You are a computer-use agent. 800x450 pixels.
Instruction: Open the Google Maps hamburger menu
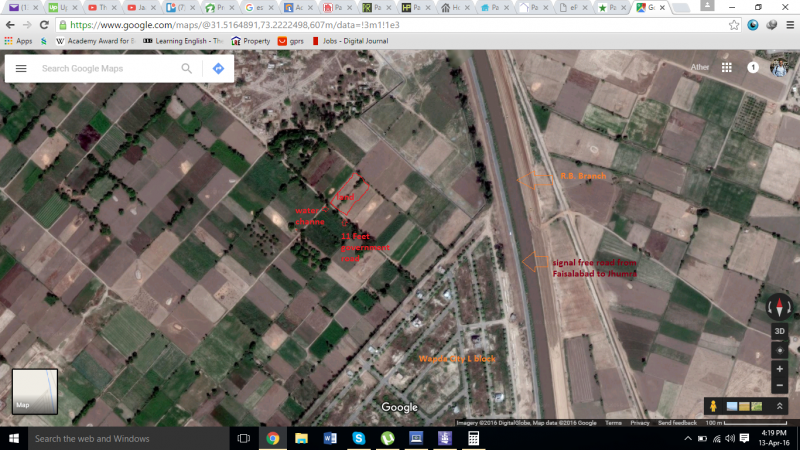tap(21, 68)
